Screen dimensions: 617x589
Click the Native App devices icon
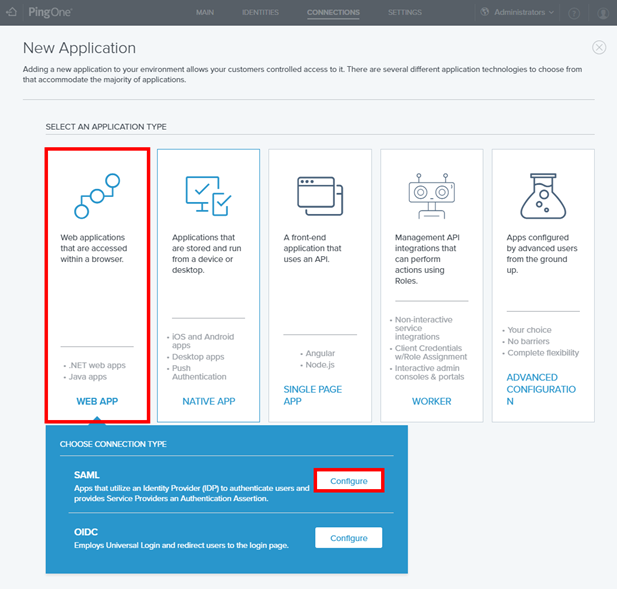[x=208, y=196]
